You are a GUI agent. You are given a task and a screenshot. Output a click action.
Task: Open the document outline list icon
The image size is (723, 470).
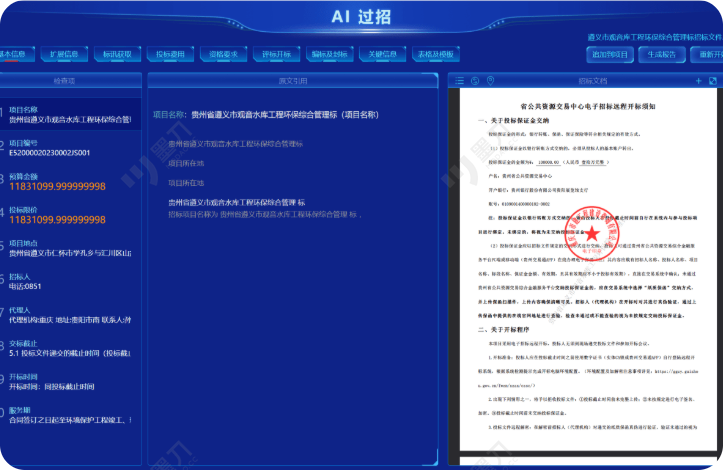click(x=459, y=81)
